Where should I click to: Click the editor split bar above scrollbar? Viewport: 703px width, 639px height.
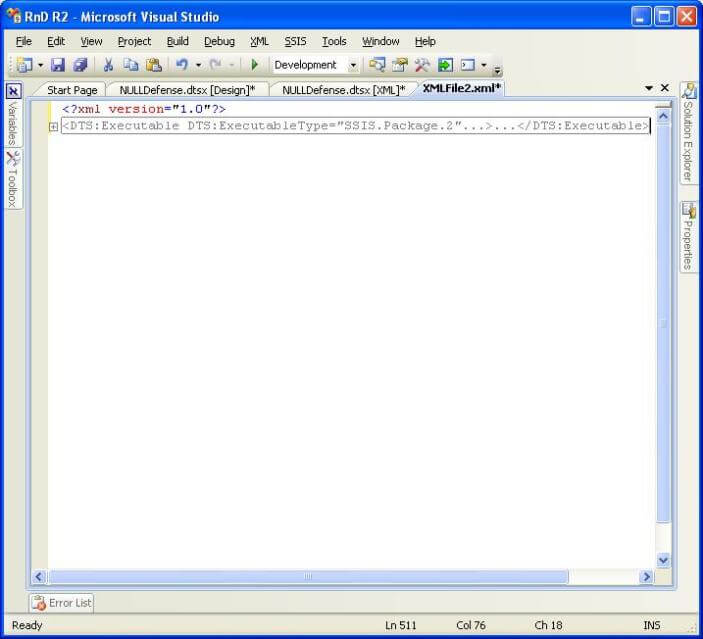click(x=663, y=105)
